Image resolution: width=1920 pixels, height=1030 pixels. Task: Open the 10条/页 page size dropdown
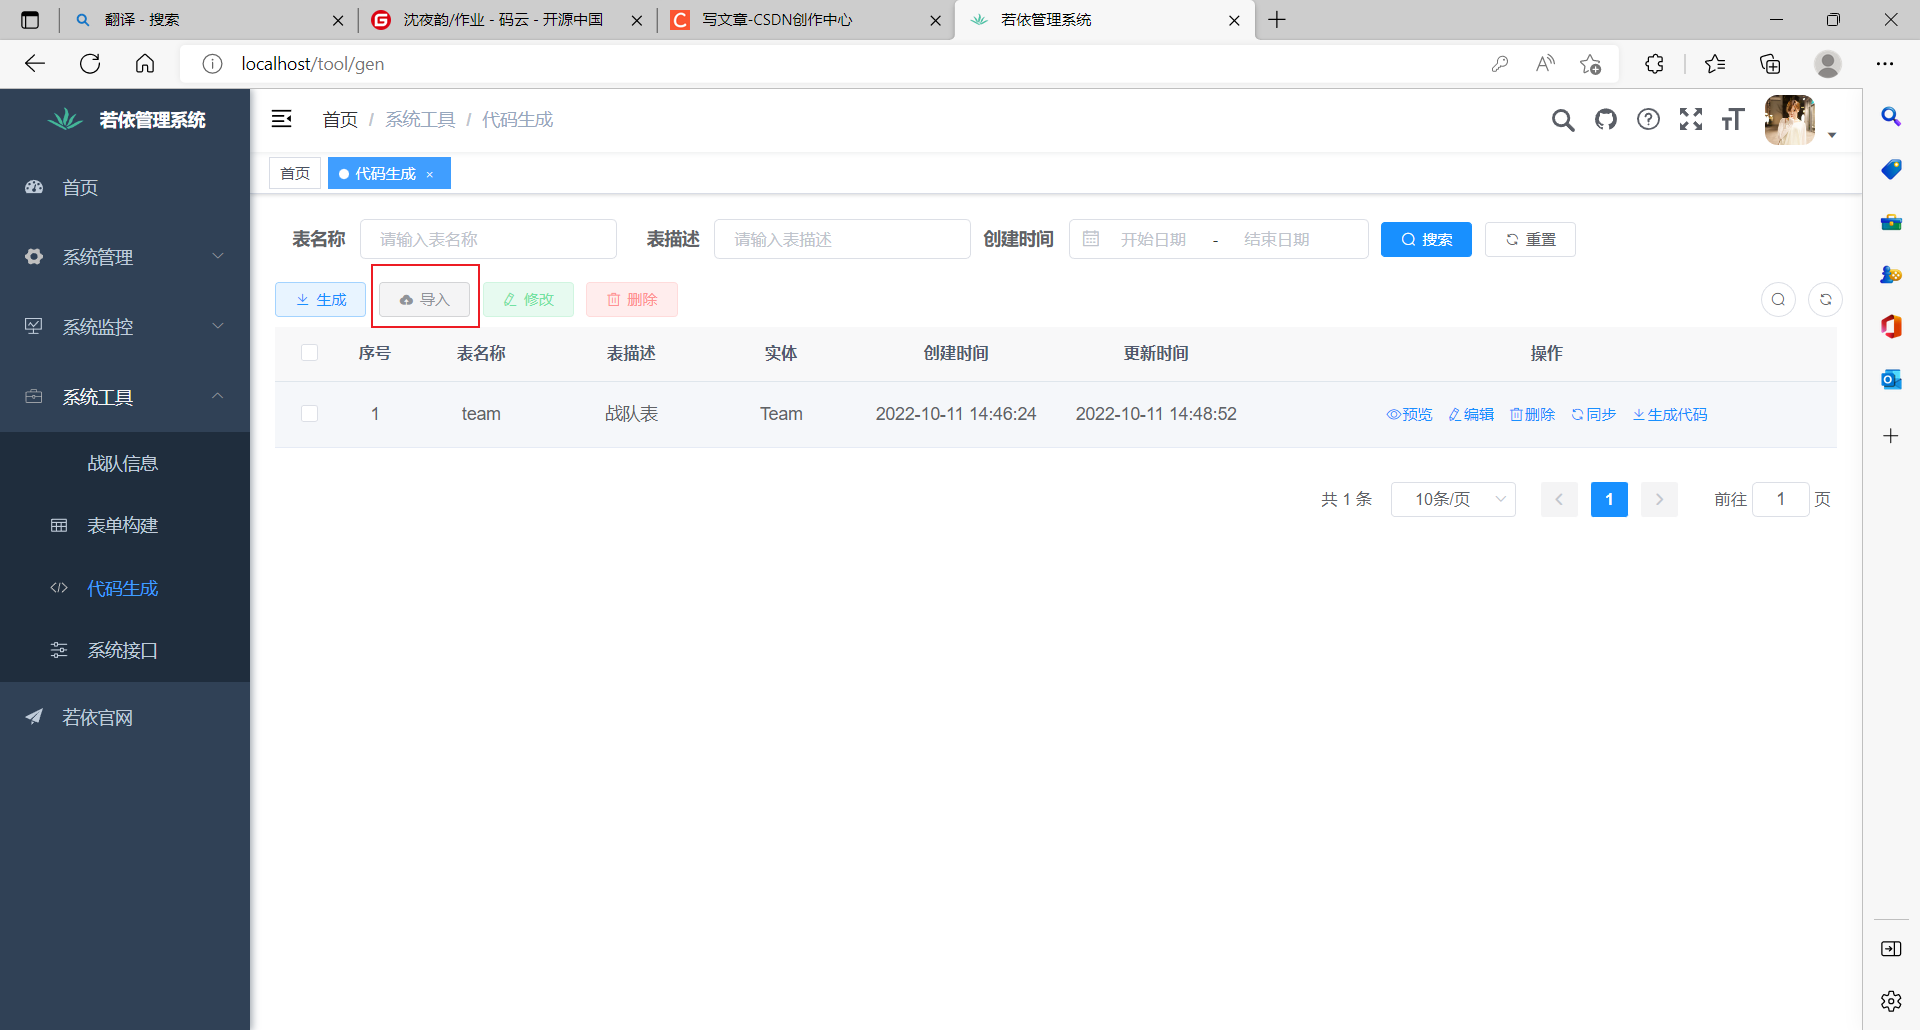point(1453,499)
